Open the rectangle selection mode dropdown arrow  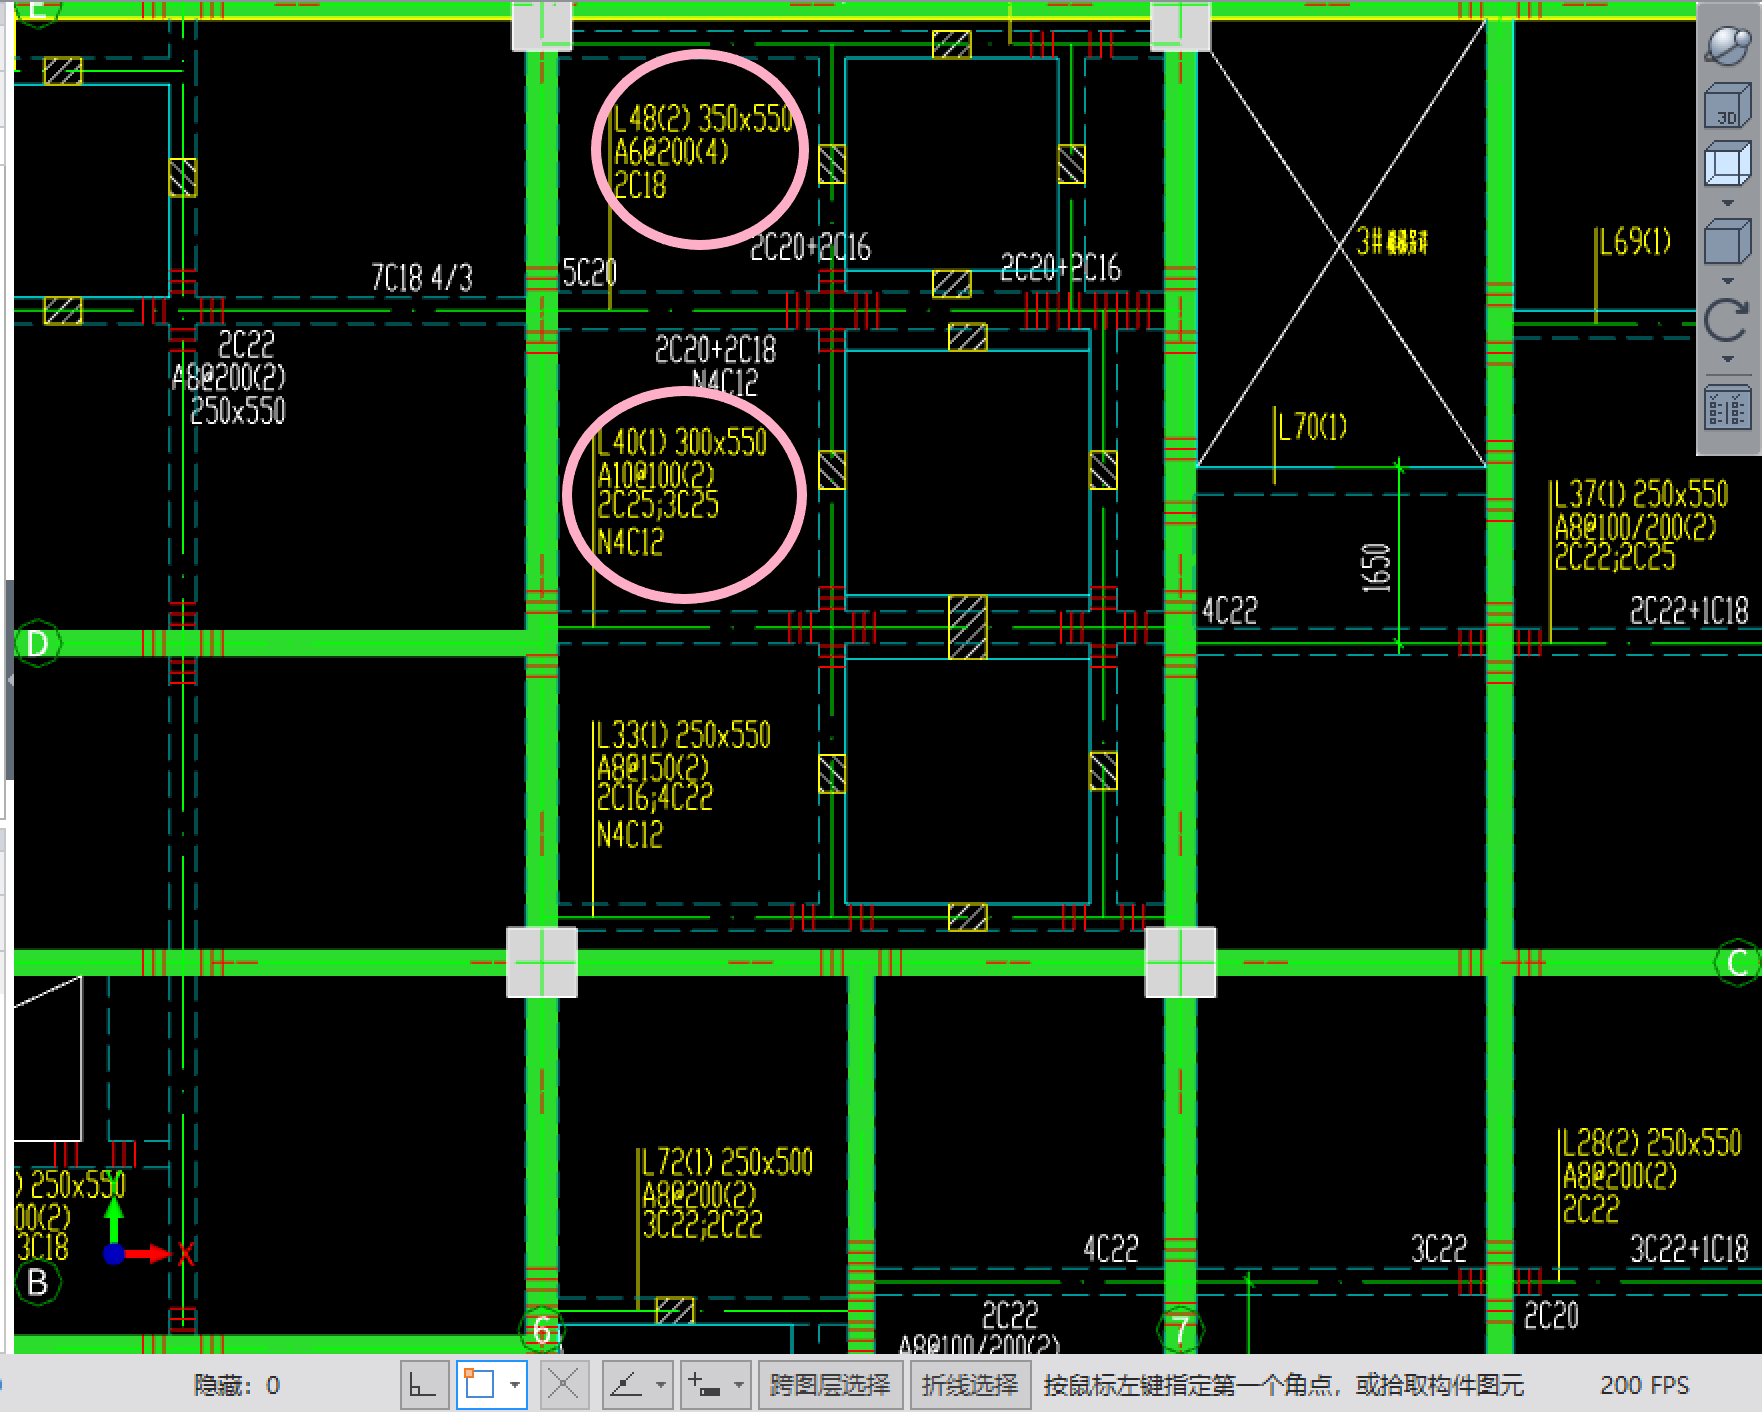(x=514, y=1385)
